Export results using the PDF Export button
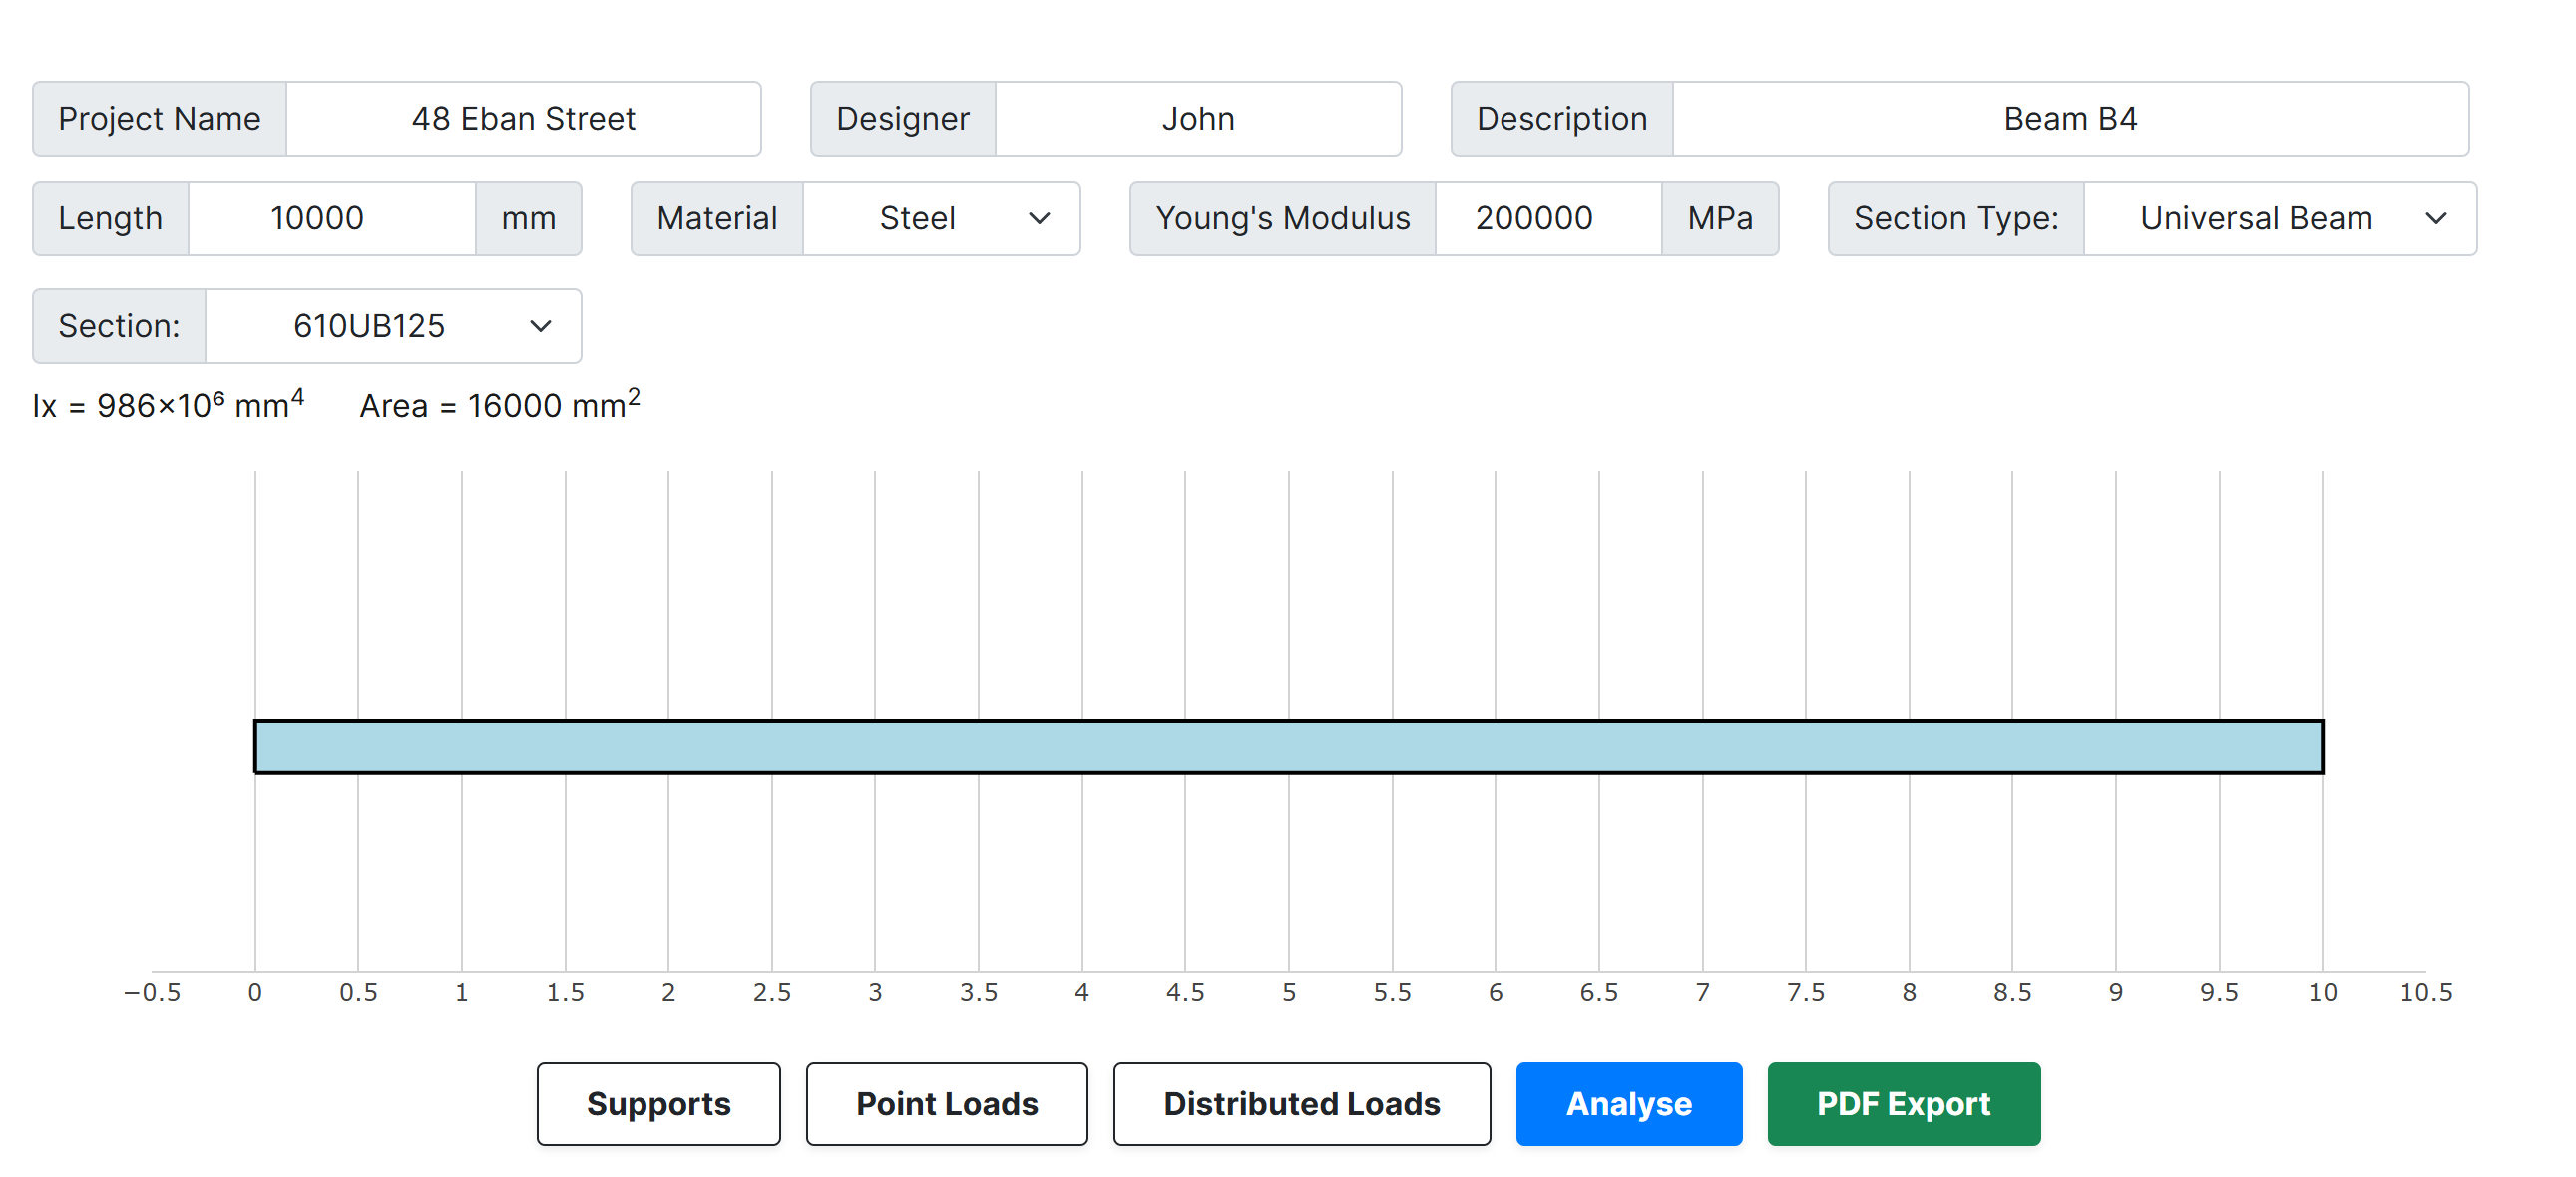 1903,1103
